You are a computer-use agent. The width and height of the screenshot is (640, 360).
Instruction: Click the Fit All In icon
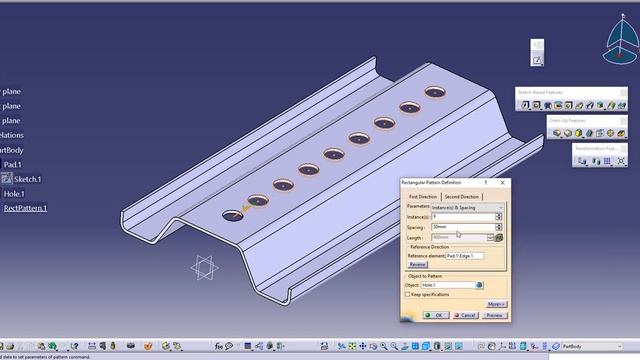point(352,346)
